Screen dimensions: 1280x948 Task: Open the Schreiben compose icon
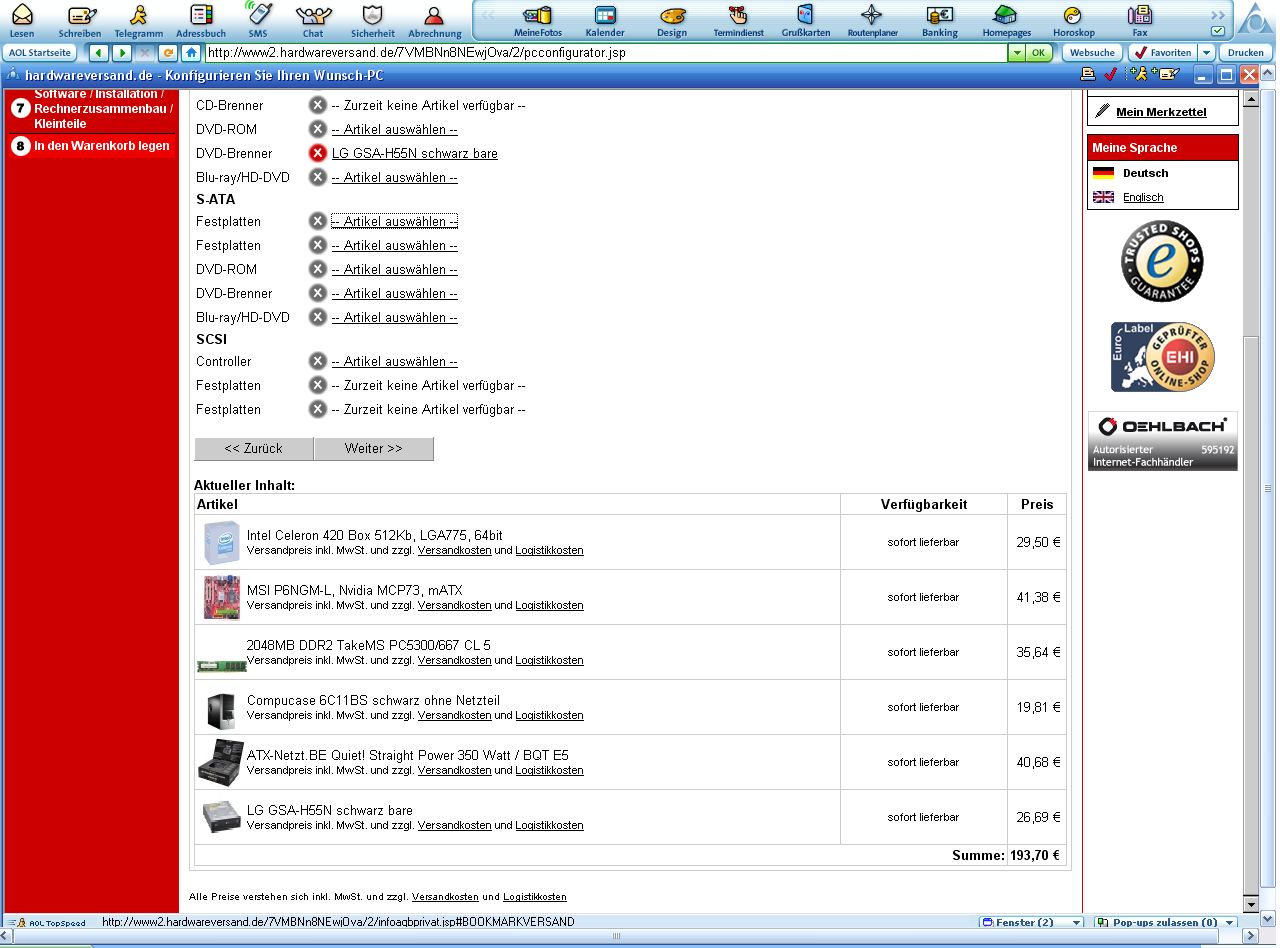80,19
